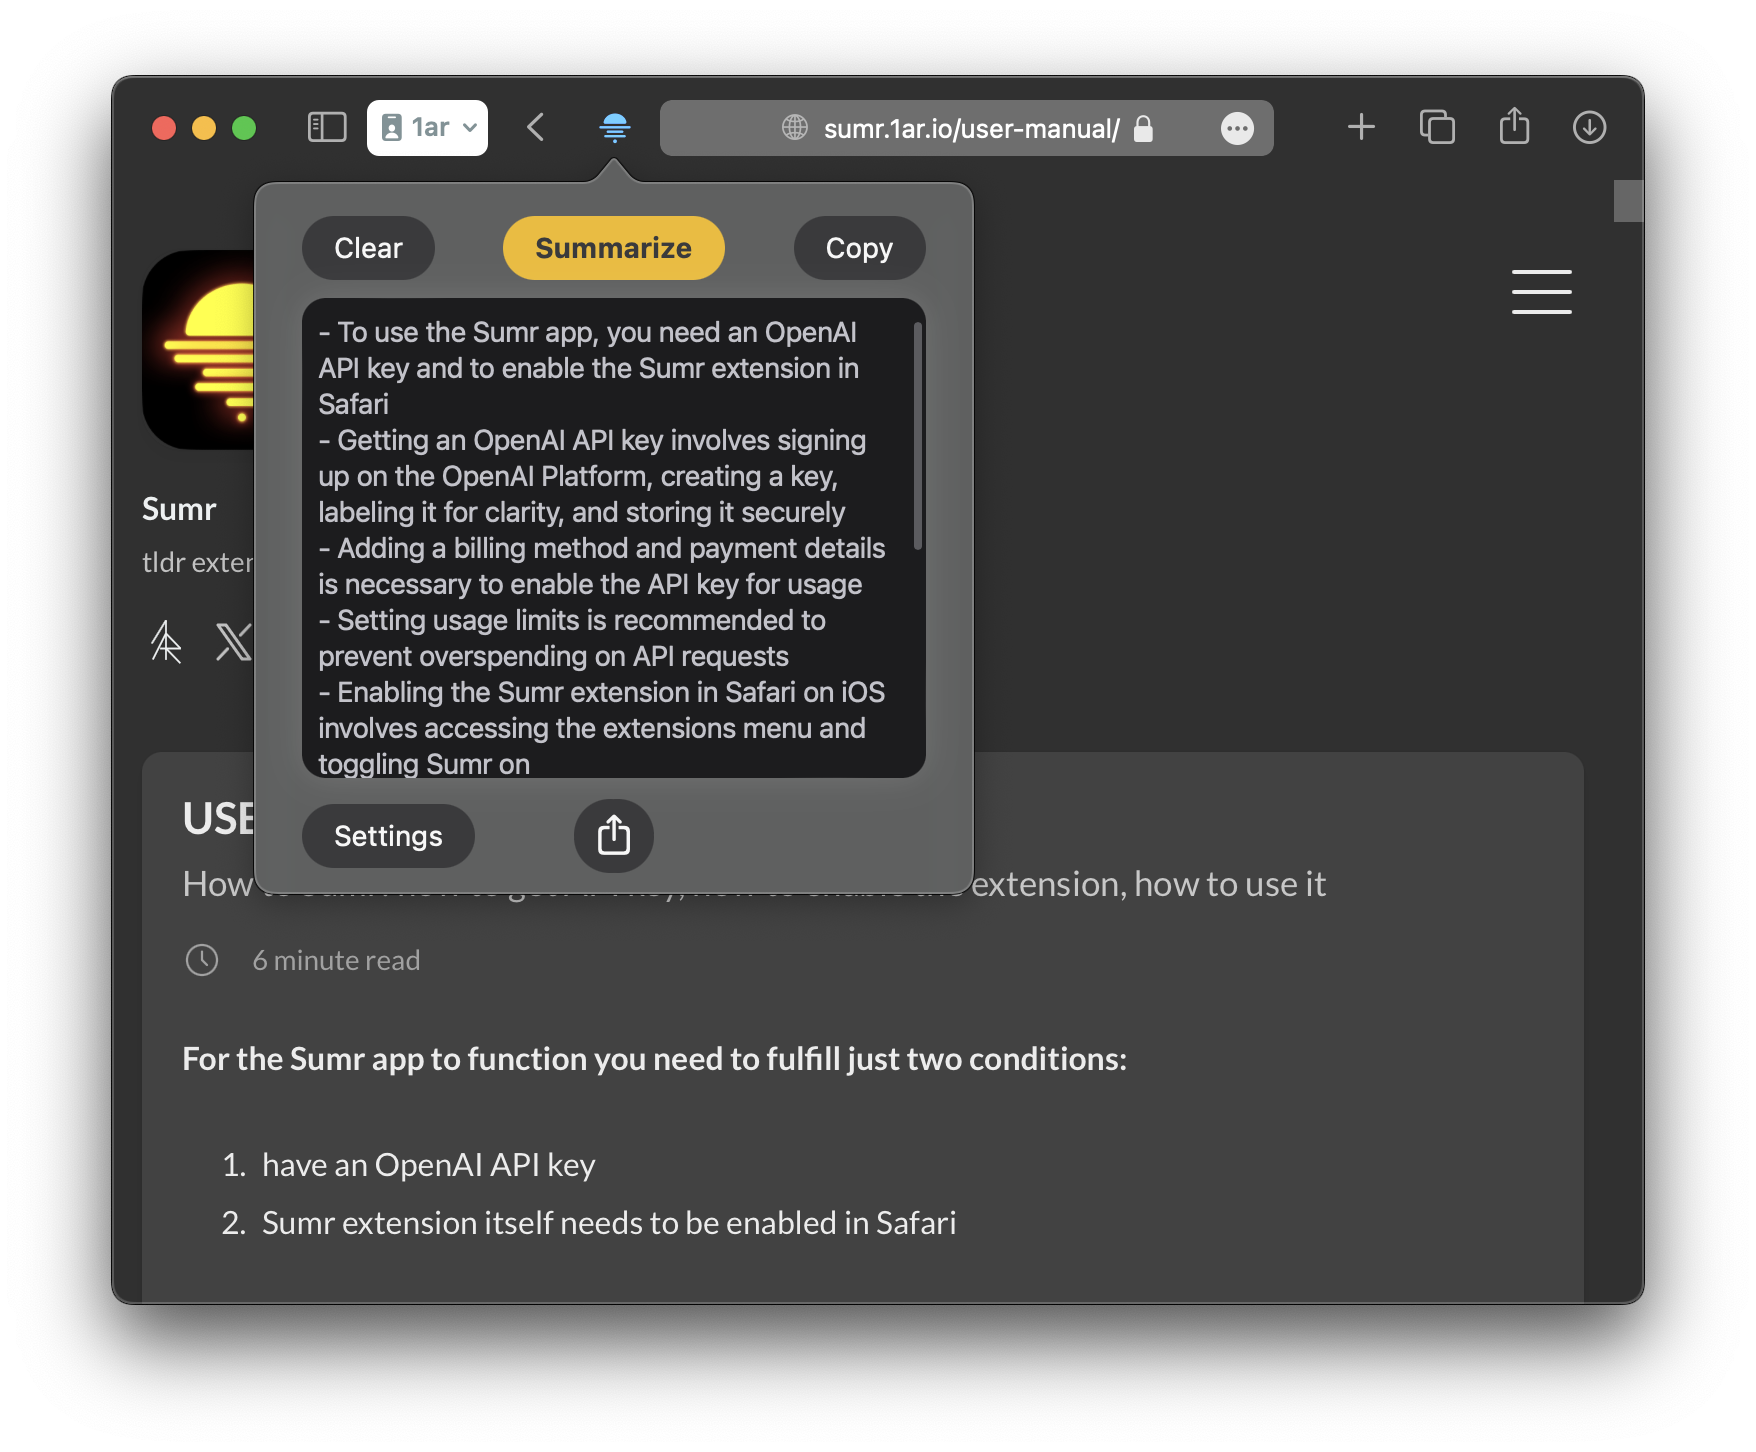The width and height of the screenshot is (1756, 1452).
Task: Close the window with red button
Action: [164, 128]
